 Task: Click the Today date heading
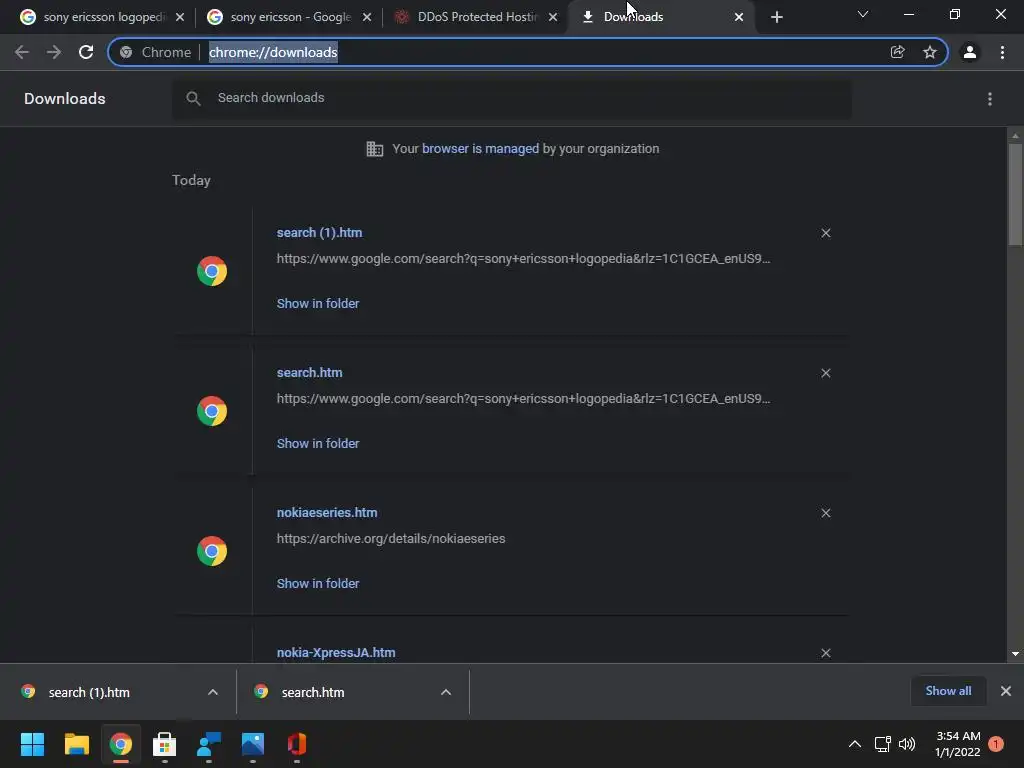191,181
